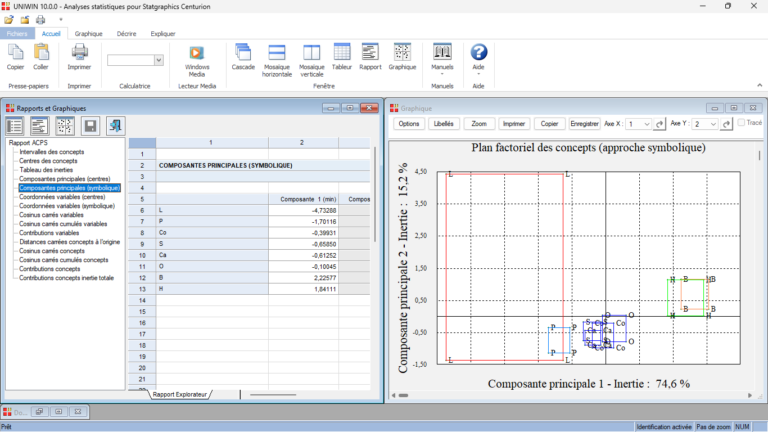Switch to the Accueil tab

pyautogui.click(x=51, y=34)
